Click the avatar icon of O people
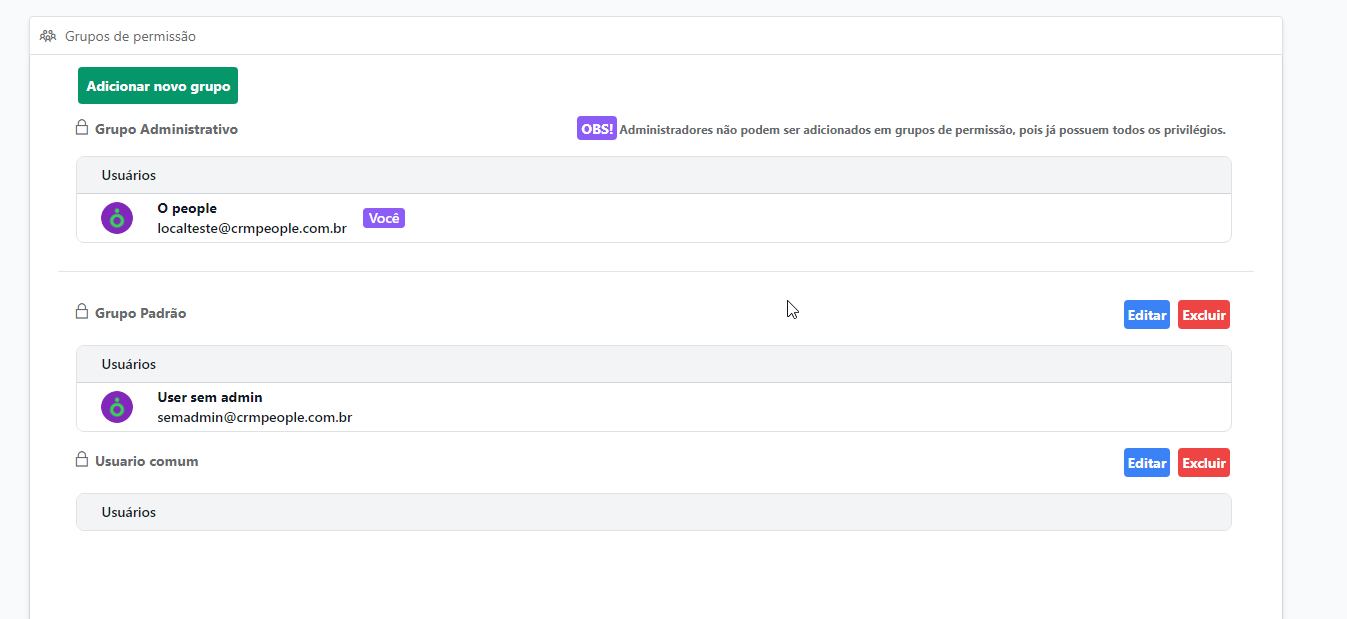 [x=117, y=218]
